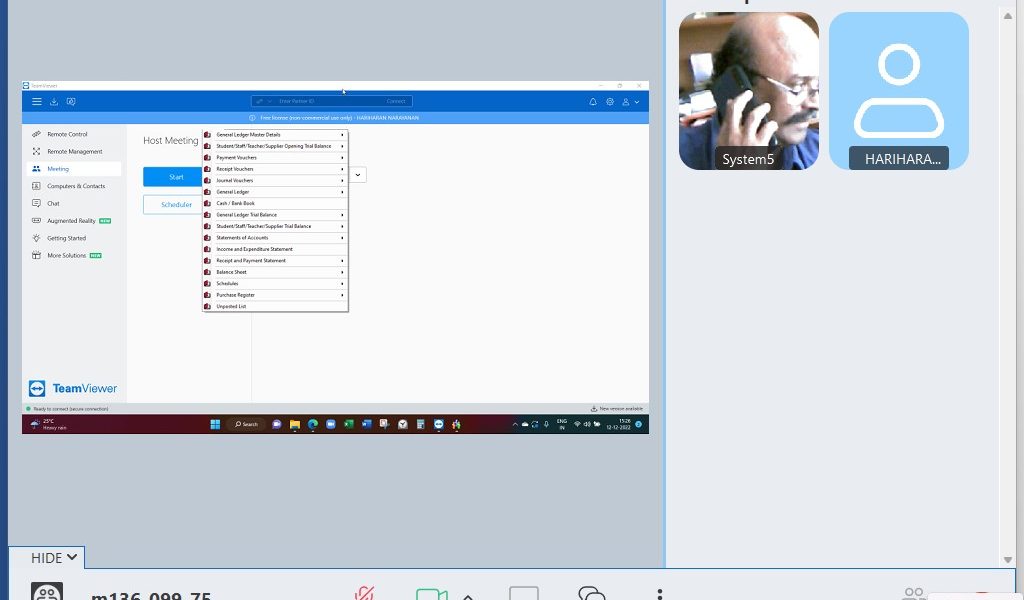Click the Remote Control sidebar icon
1024x600 pixels.
(37, 134)
